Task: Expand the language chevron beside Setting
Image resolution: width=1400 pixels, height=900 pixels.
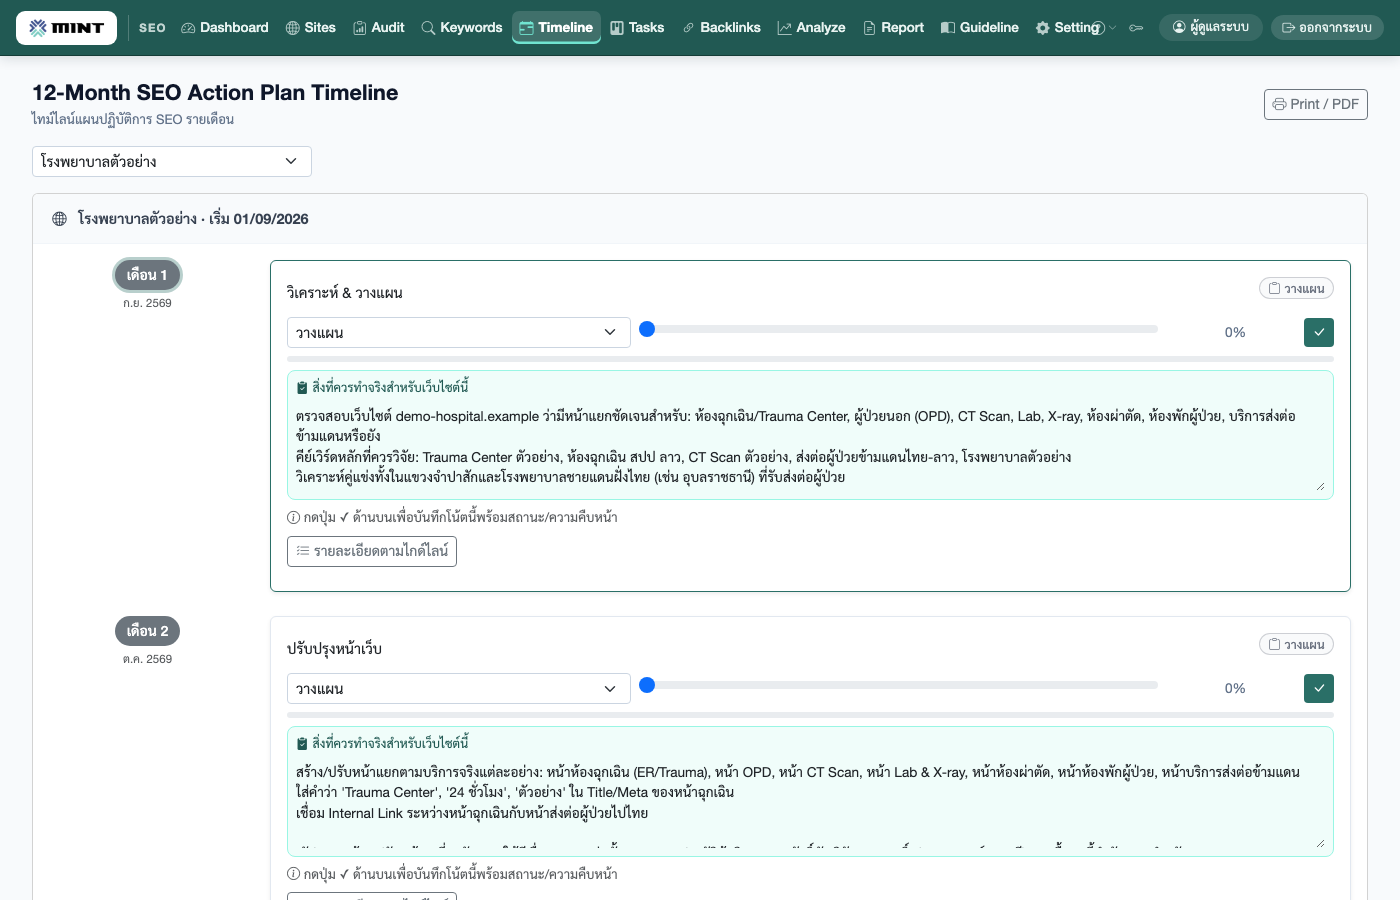Action: coord(1113,28)
